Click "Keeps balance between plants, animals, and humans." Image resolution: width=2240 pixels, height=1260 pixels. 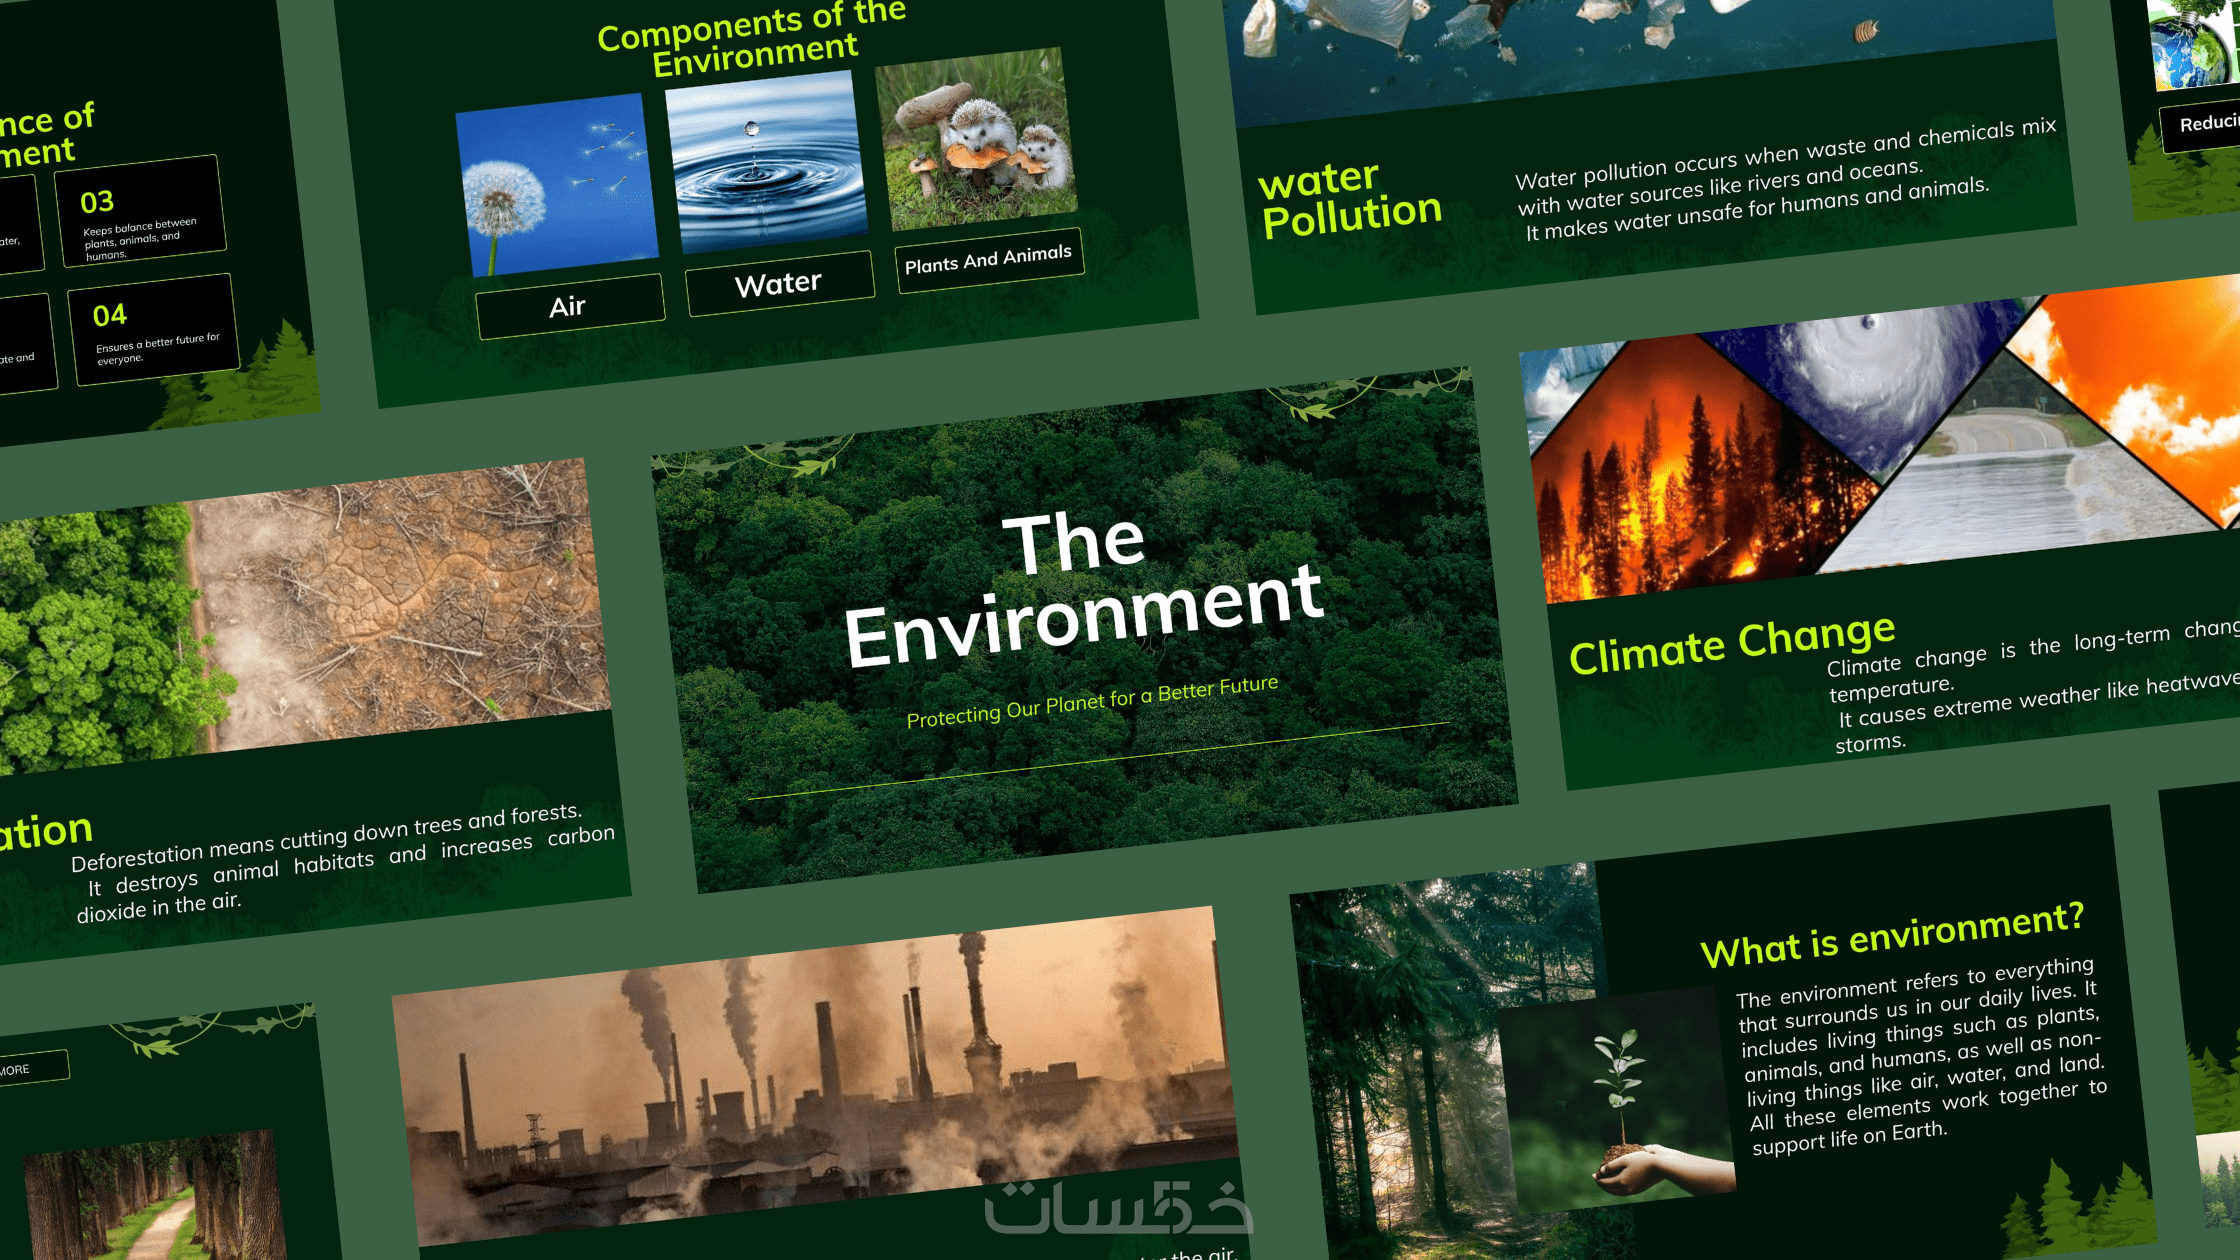pyautogui.click(x=139, y=239)
